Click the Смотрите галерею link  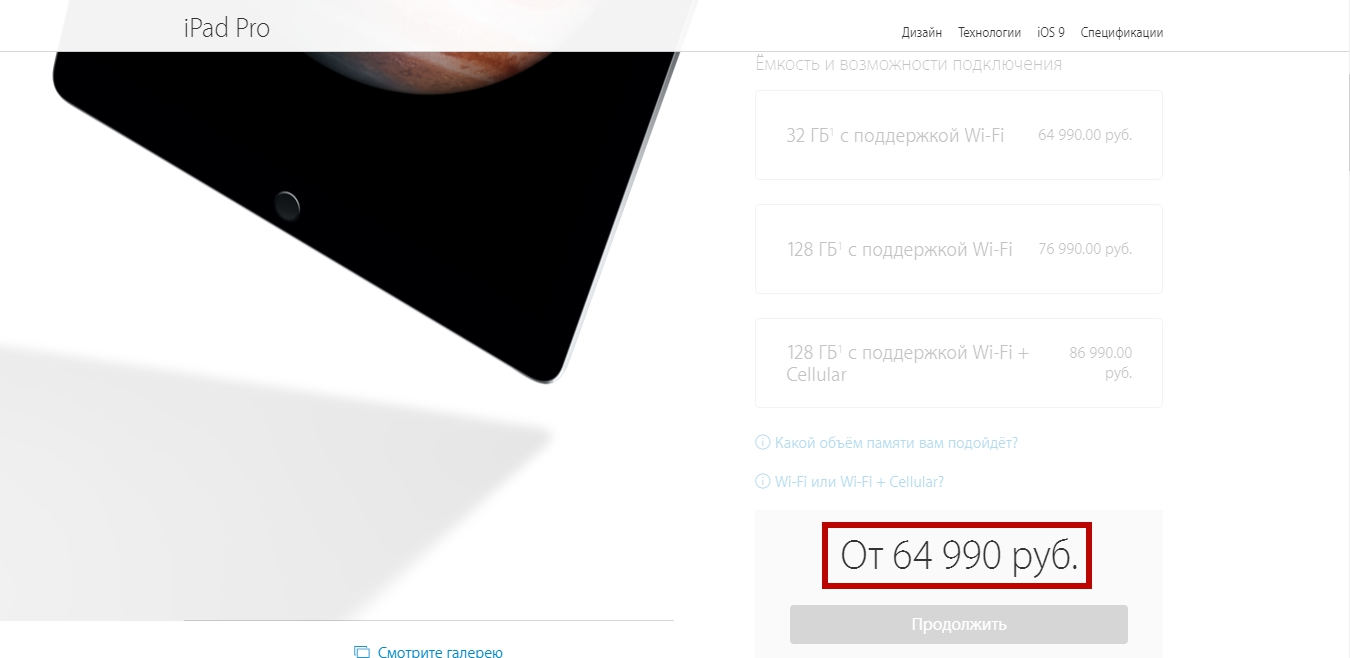pos(440,652)
